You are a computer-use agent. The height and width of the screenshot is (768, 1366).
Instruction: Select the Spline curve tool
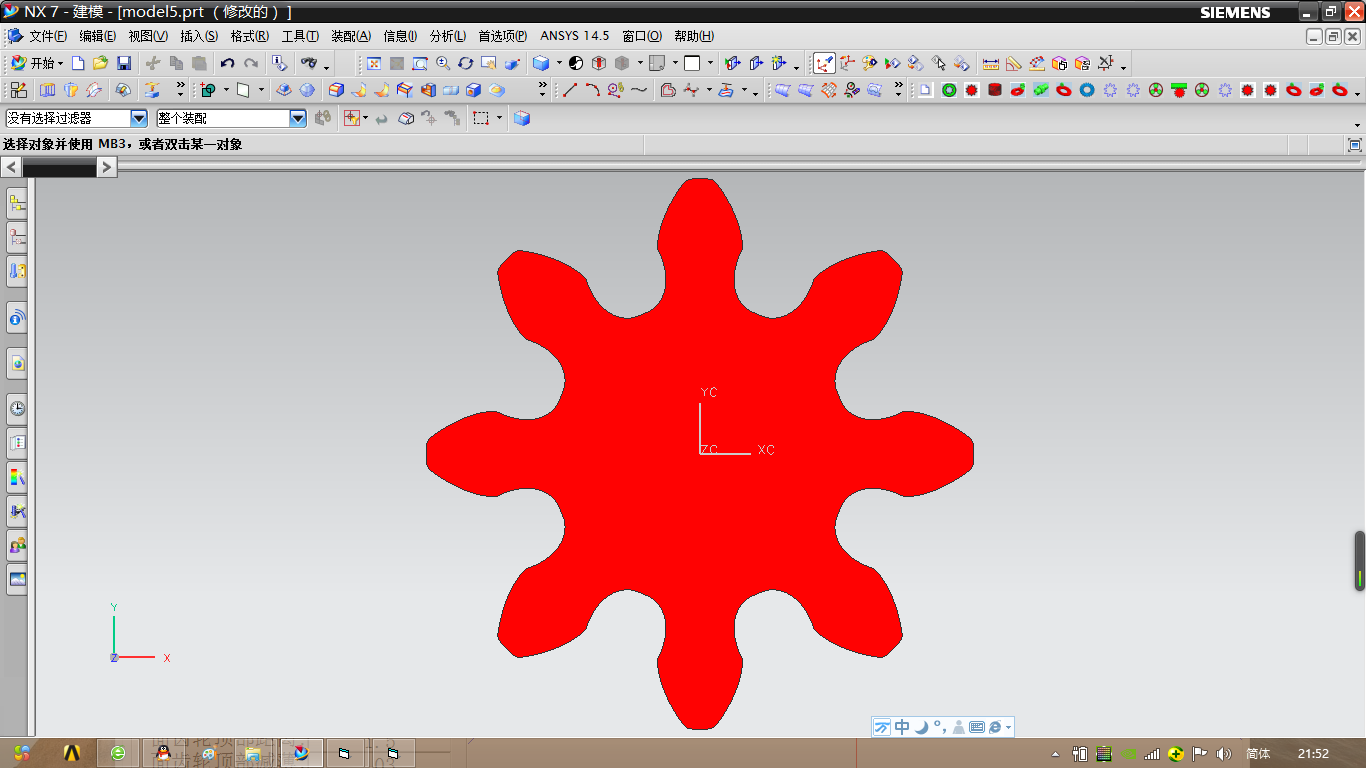coord(638,90)
